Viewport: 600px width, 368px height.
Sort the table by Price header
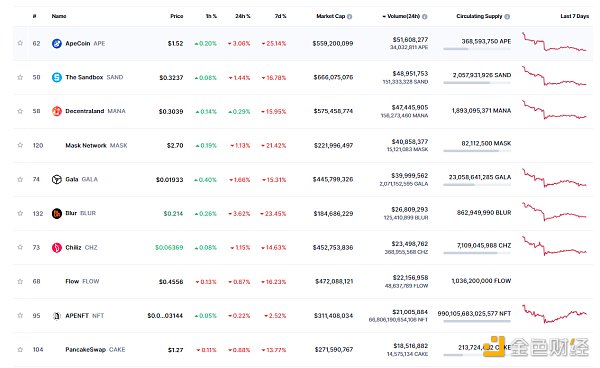(x=177, y=16)
